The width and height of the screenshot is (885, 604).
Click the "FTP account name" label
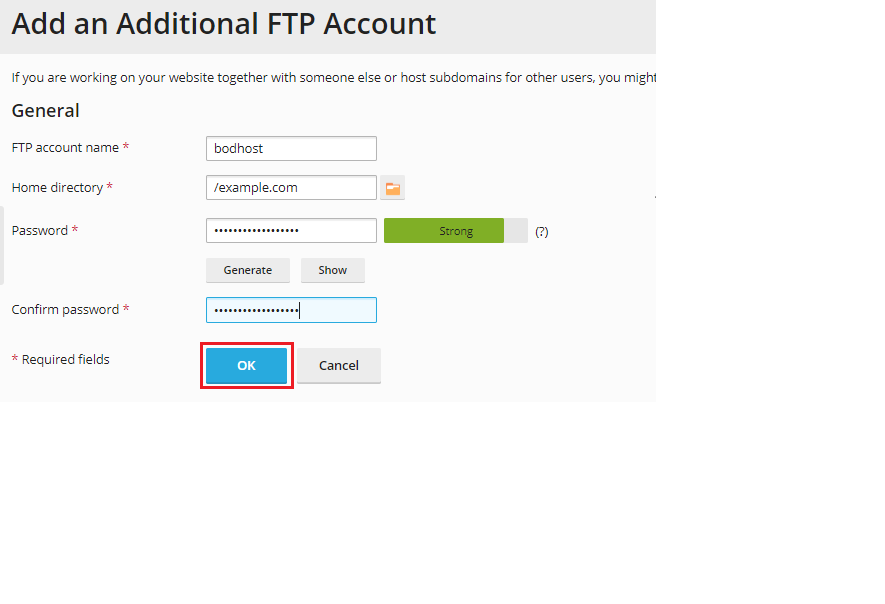click(x=65, y=147)
